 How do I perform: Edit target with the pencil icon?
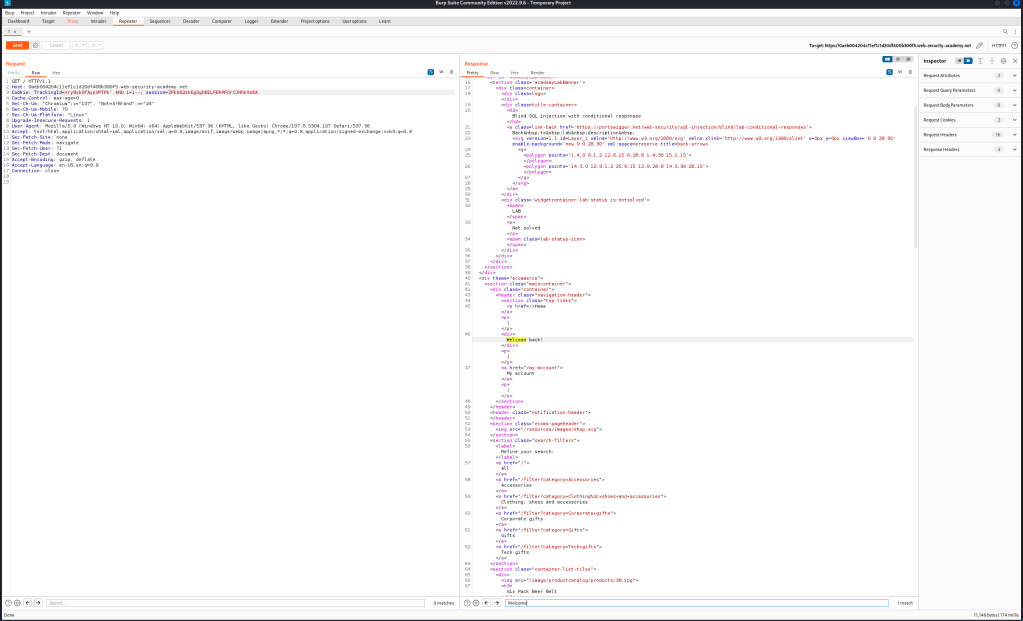tap(980, 45)
